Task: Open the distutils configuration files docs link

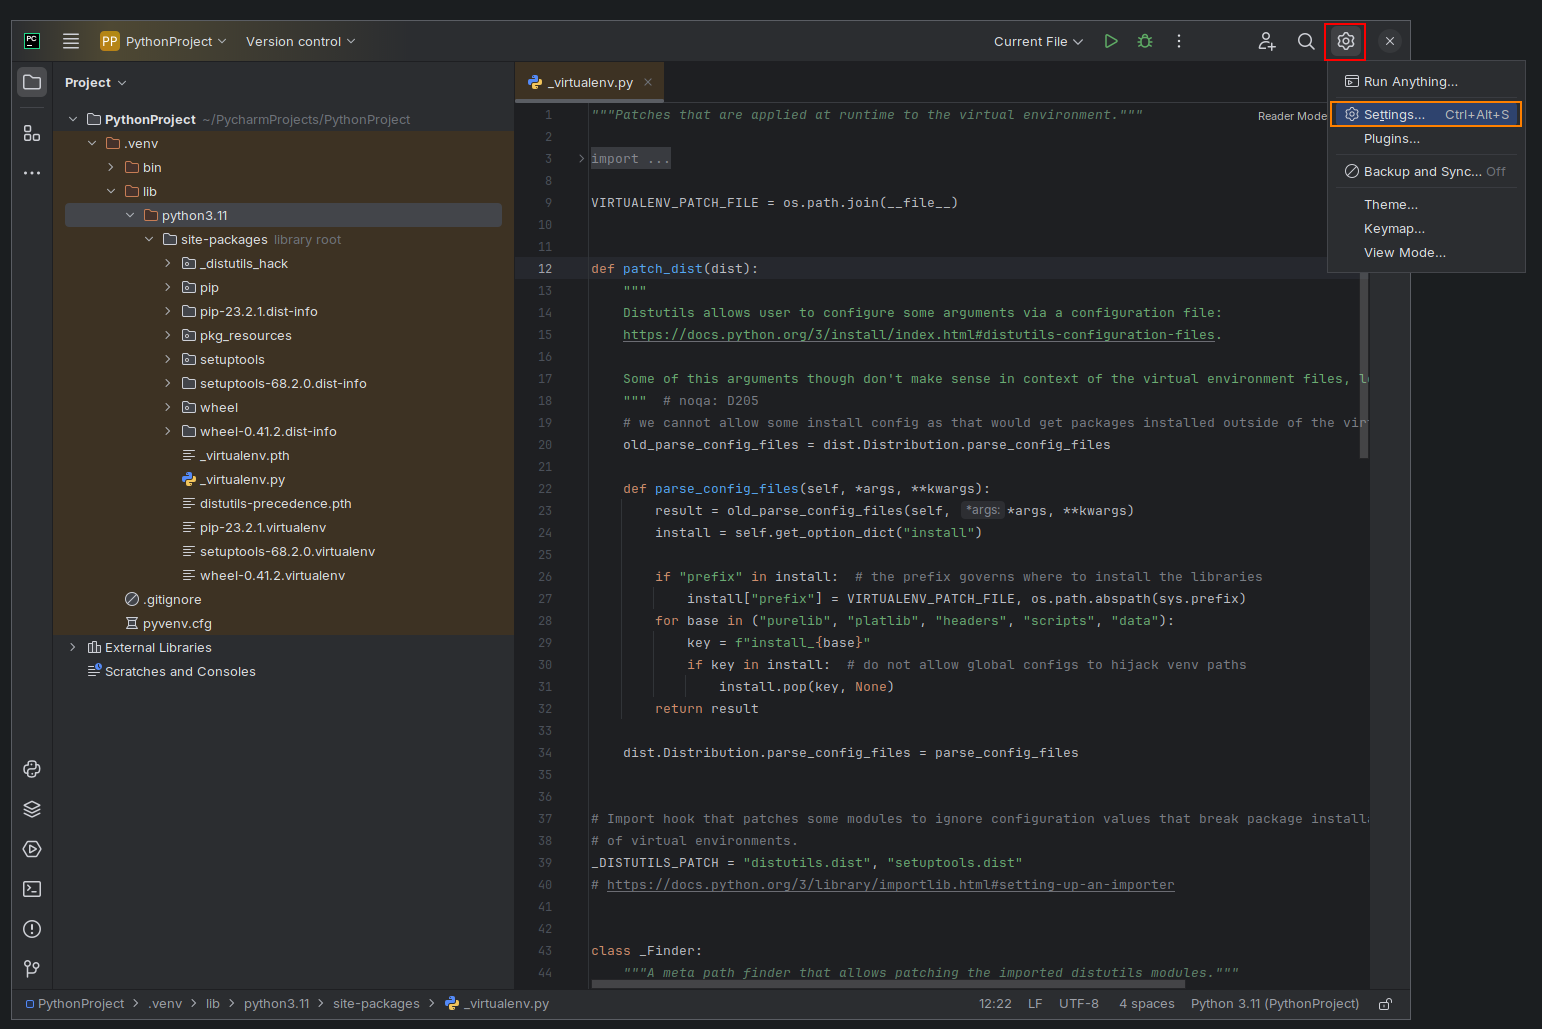Action: click(x=918, y=335)
